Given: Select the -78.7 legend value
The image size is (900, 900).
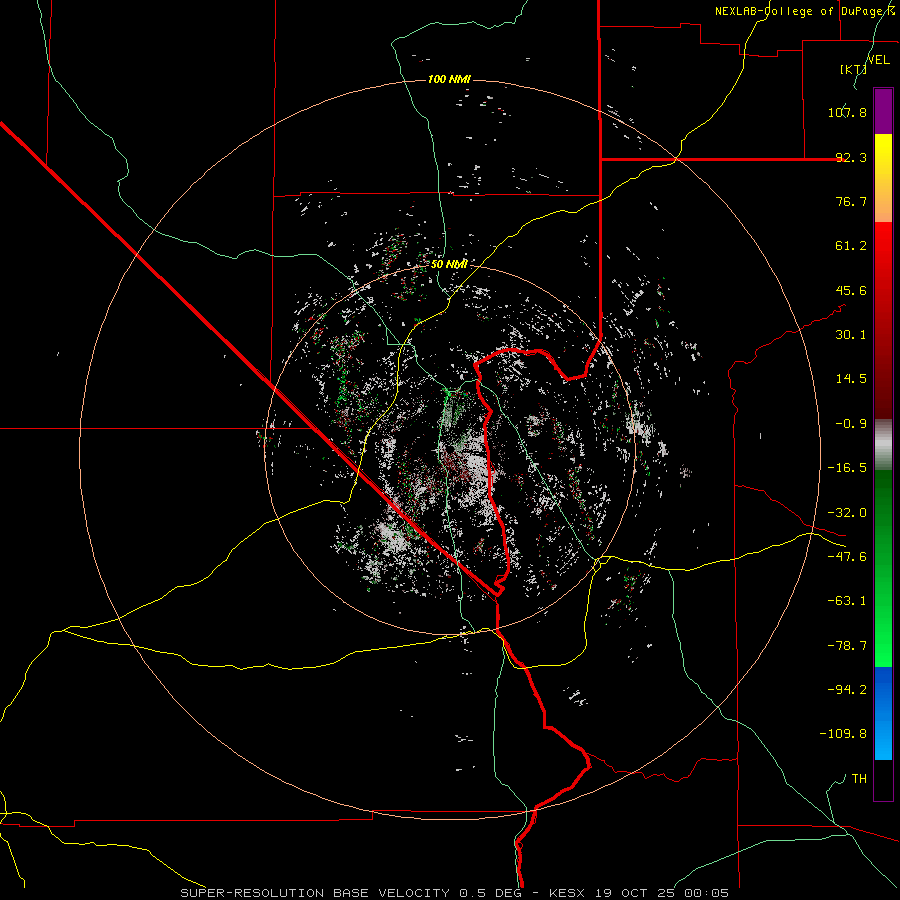Looking at the screenshot, I should (847, 646).
